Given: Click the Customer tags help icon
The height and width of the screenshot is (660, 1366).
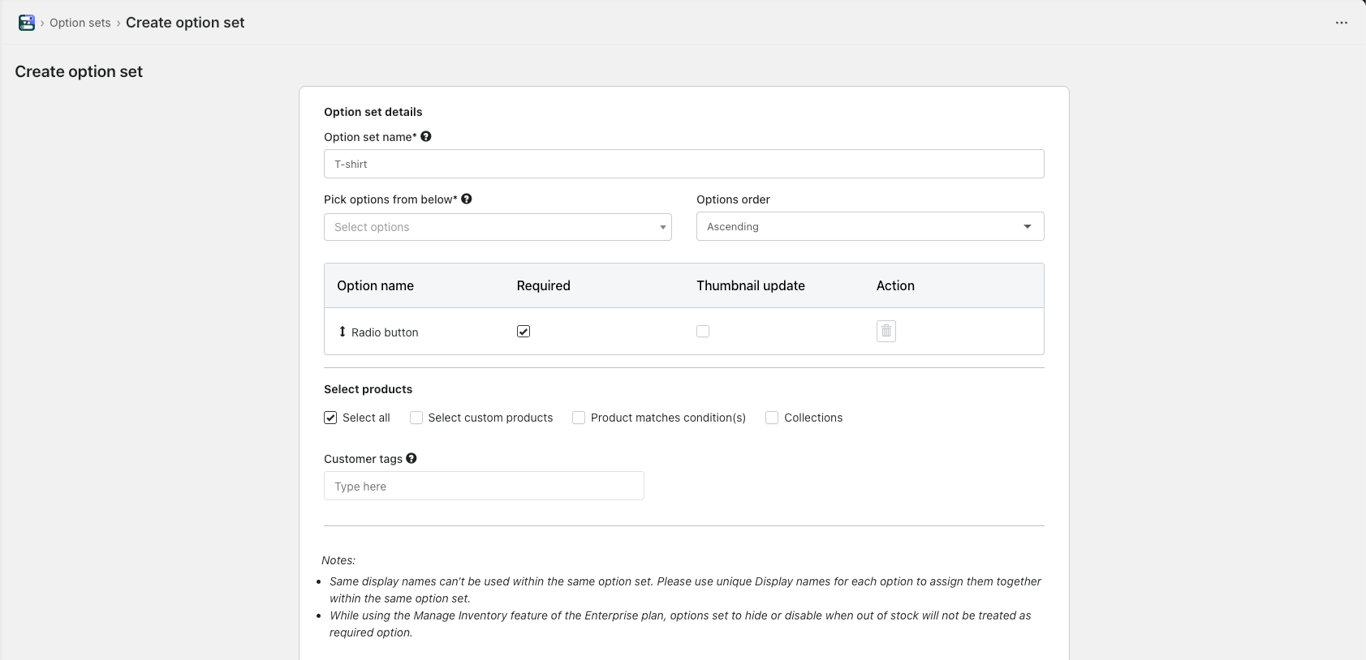Looking at the screenshot, I should pyautogui.click(x=411, y=459).
